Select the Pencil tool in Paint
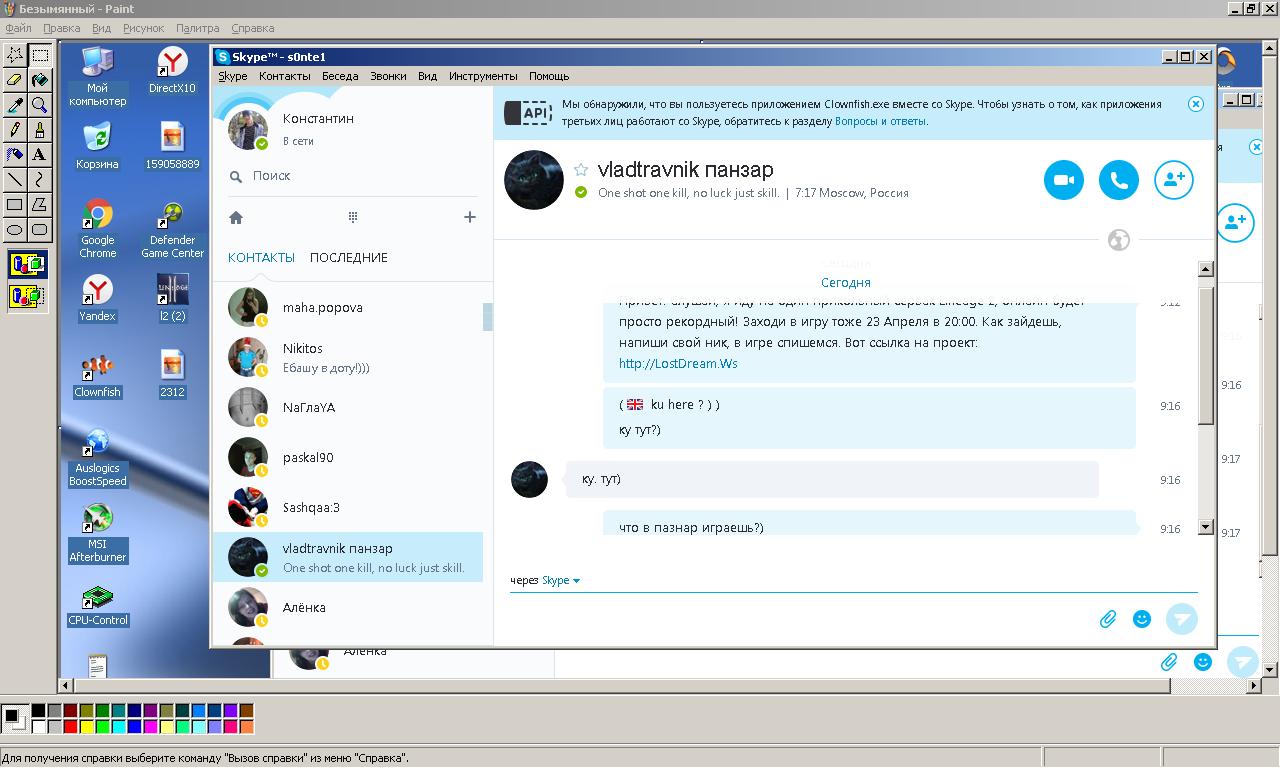The image size is (1280, 768). click(x=15, y=129)
